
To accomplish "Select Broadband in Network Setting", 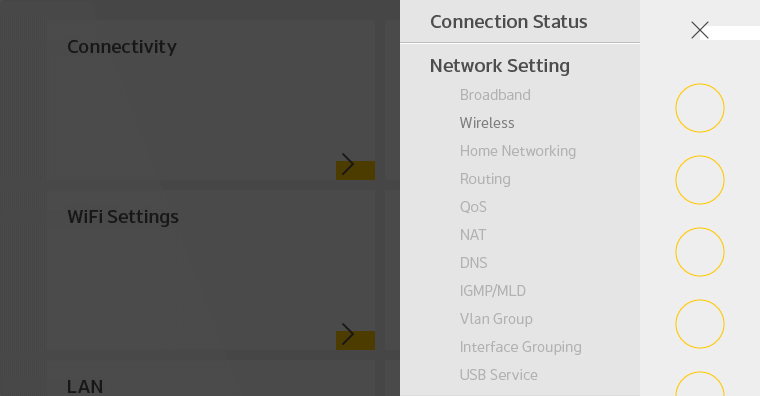I will click(x=495, y=95).
